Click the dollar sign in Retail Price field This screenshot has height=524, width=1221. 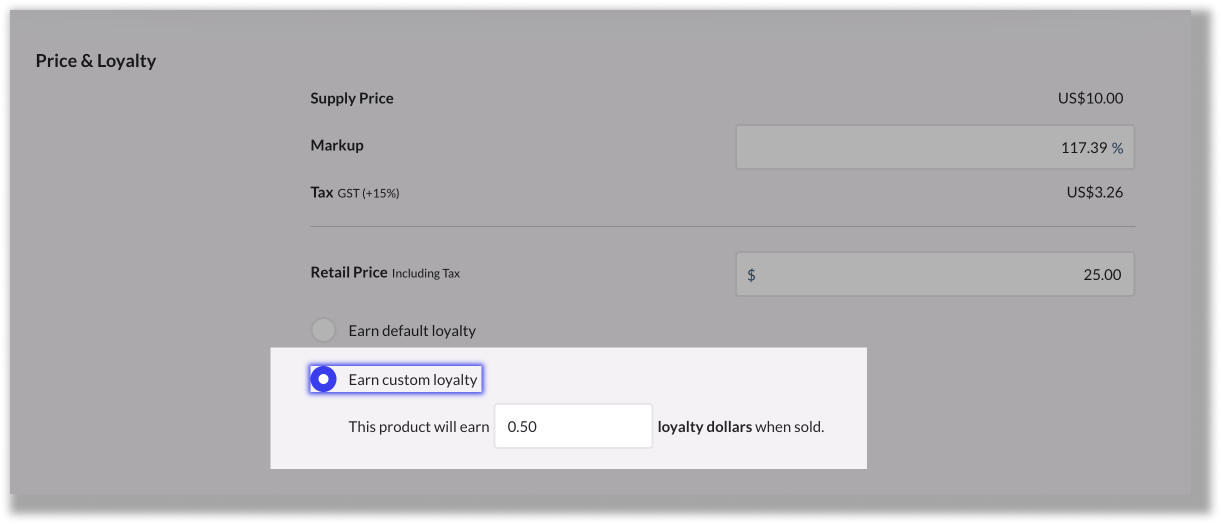(752, 275)
